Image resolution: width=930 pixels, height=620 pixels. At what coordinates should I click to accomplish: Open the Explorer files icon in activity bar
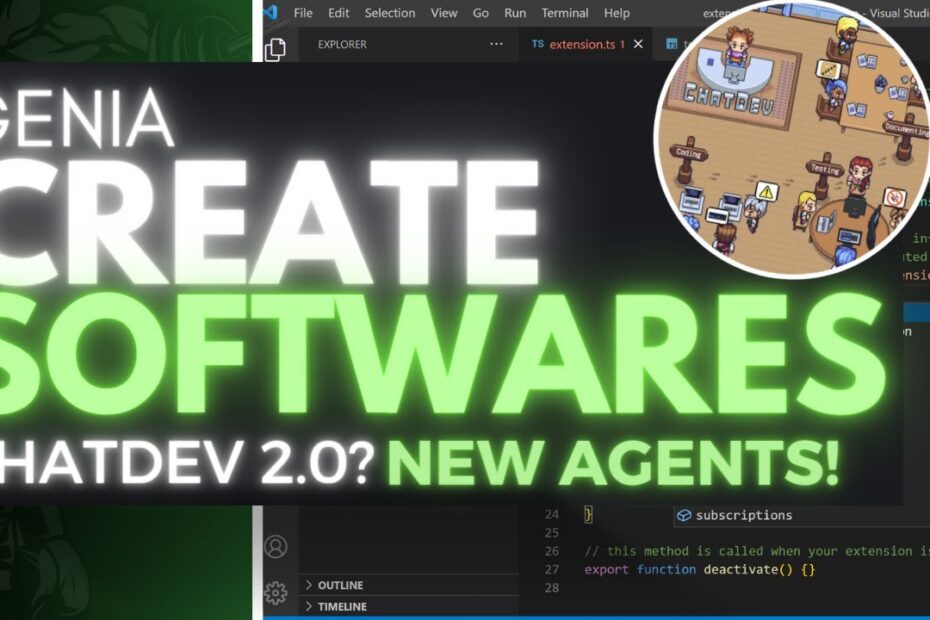pyautogui.click(x=275, y=49)
